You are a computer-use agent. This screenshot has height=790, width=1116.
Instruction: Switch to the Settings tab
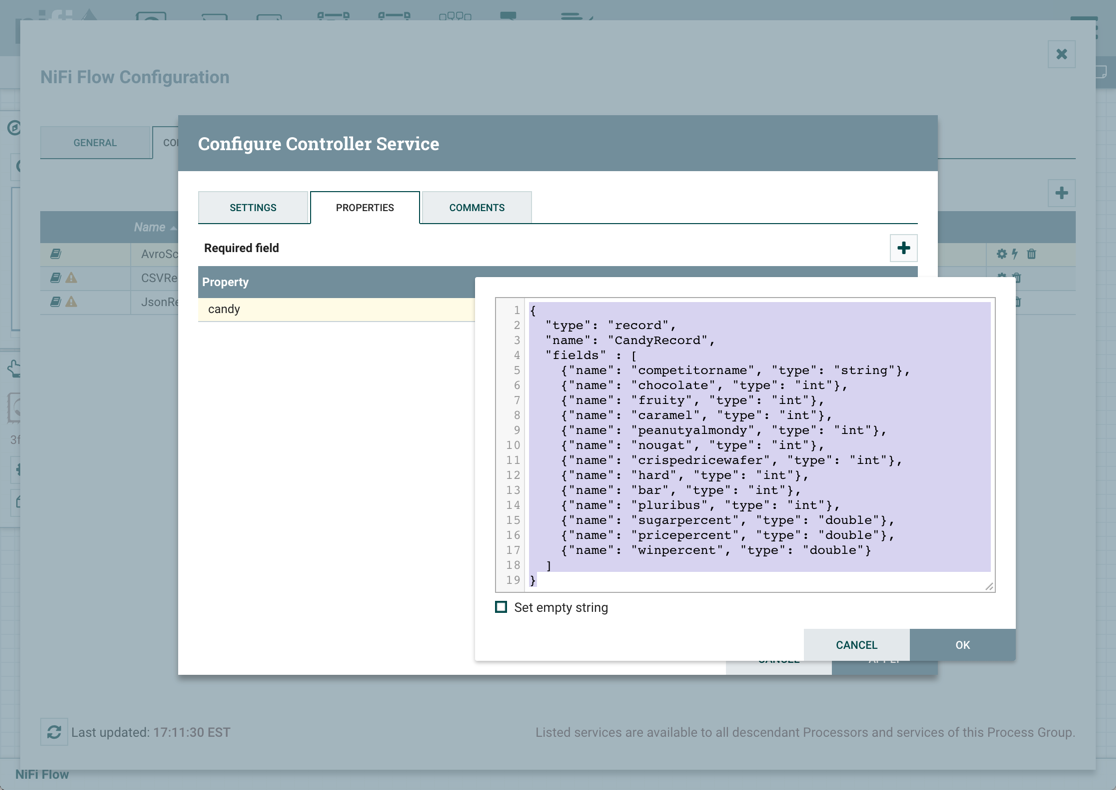(x=253, y=208)
